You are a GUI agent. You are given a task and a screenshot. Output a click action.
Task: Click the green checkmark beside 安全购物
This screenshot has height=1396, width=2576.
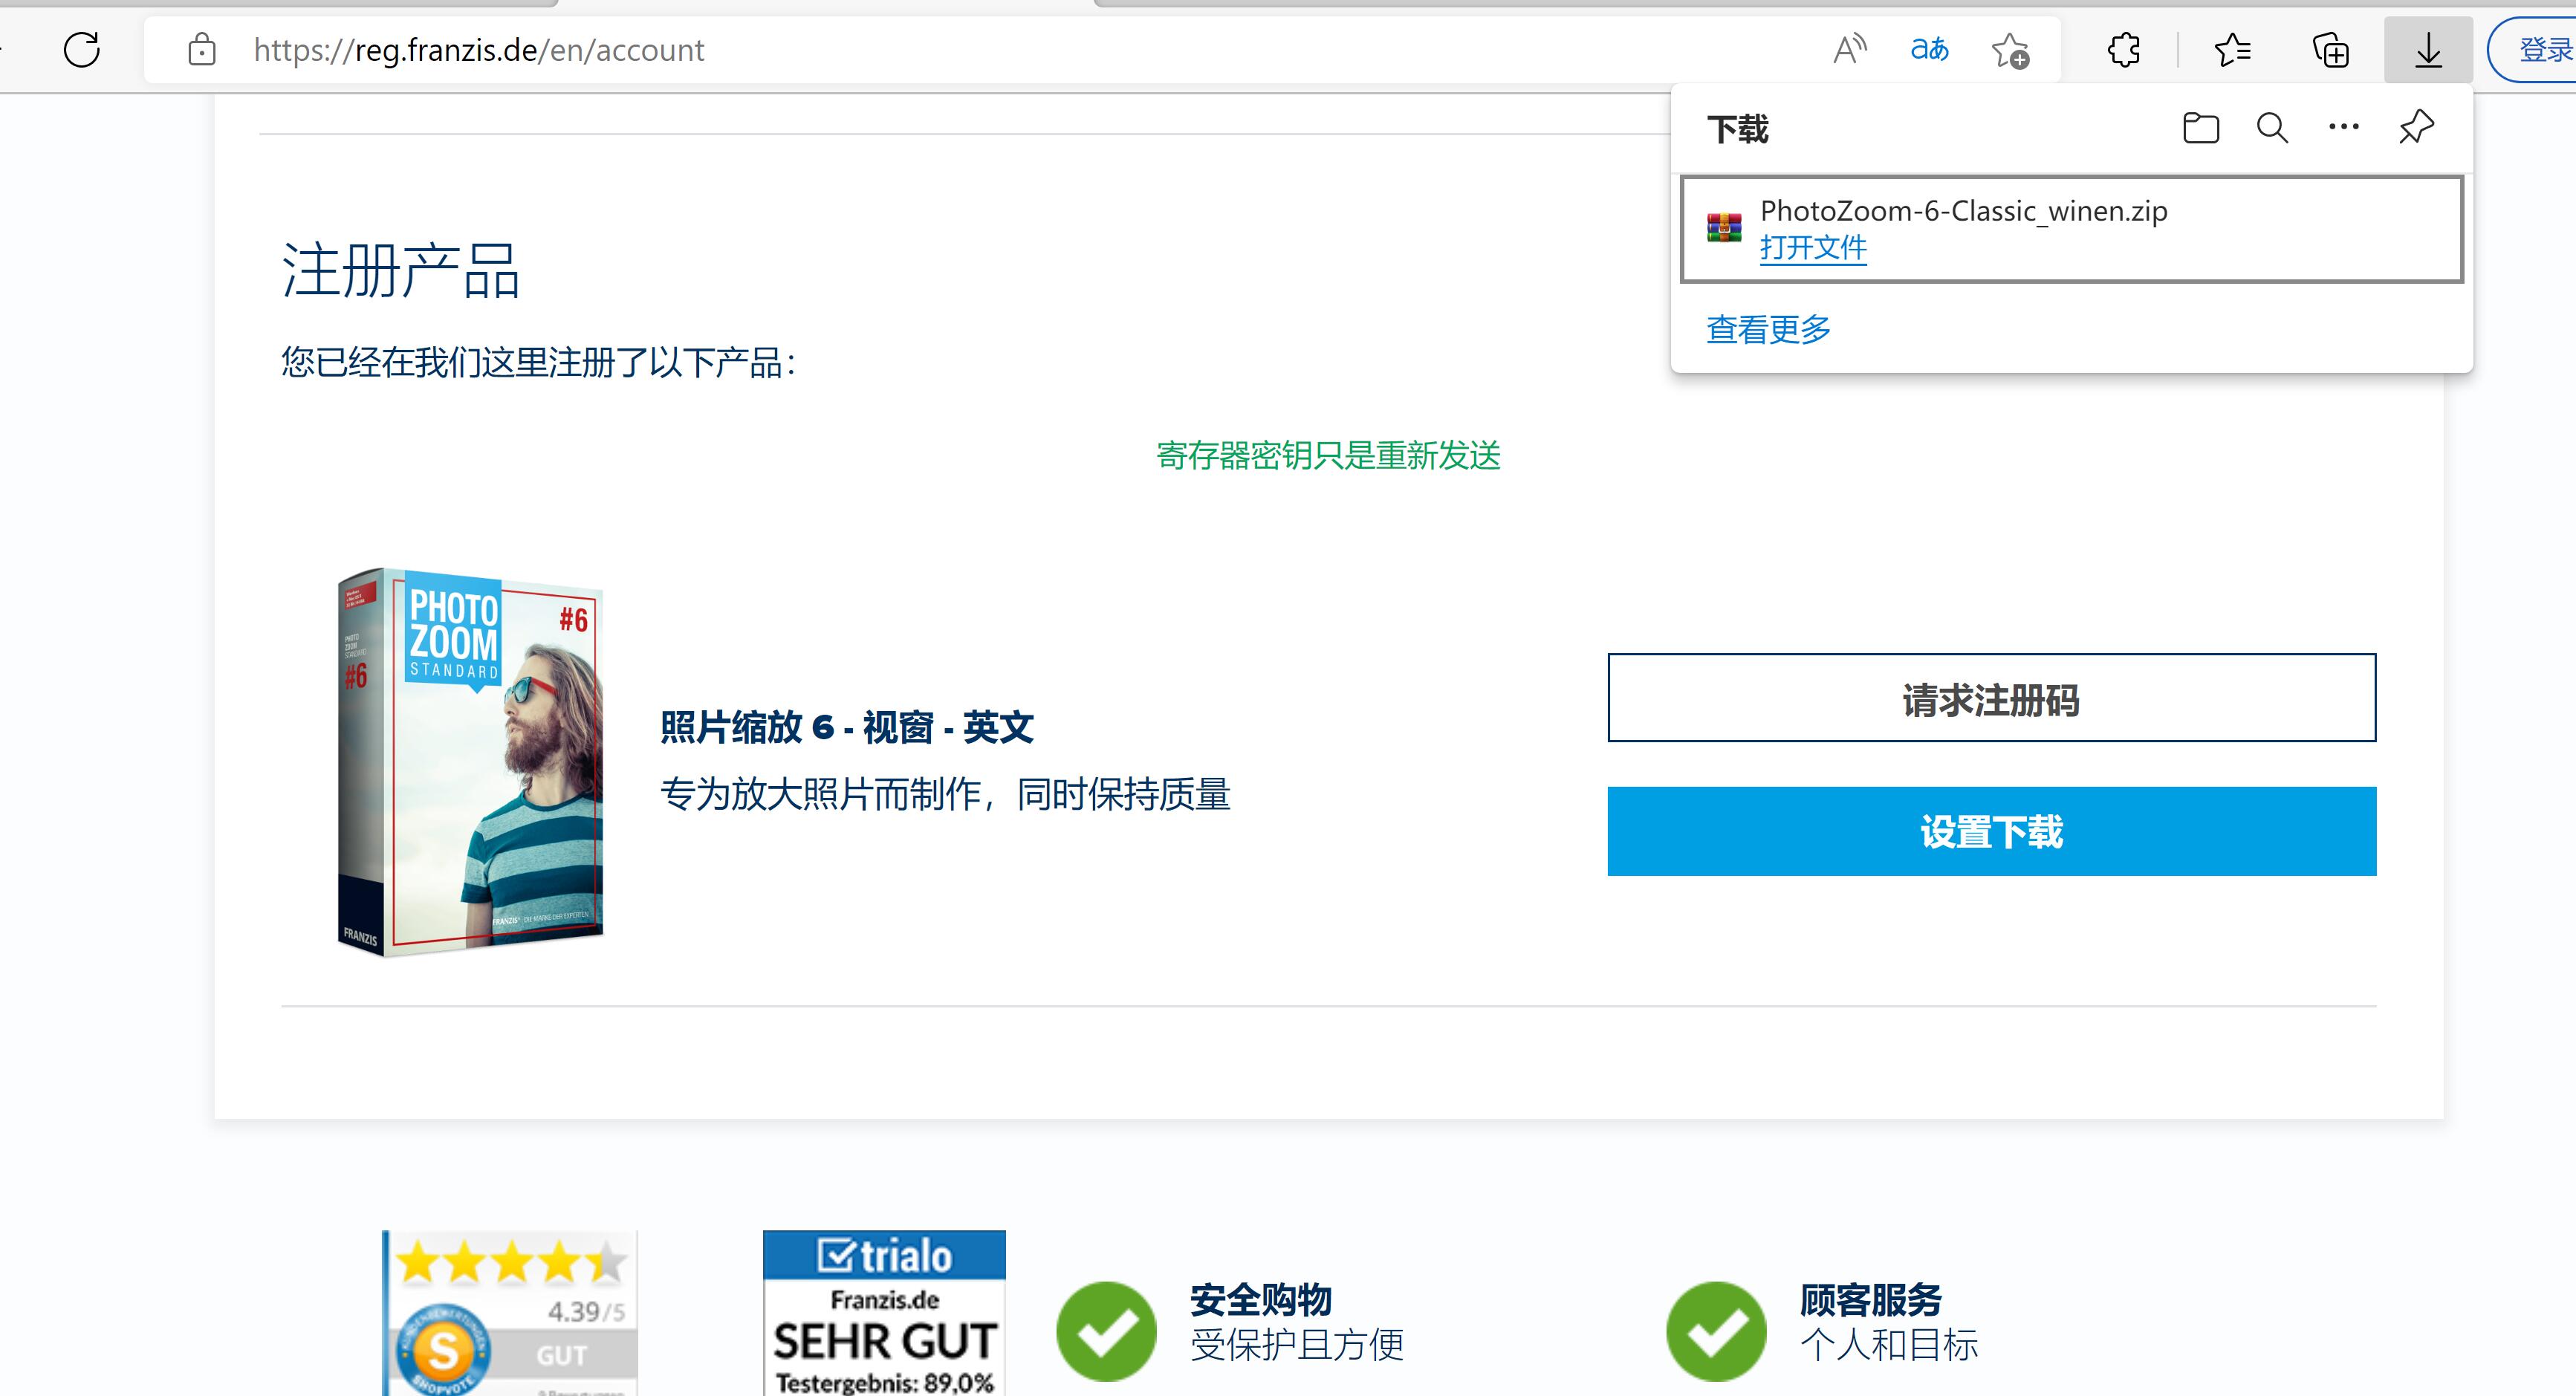pyautogui.click(x=1106, y=1331)
